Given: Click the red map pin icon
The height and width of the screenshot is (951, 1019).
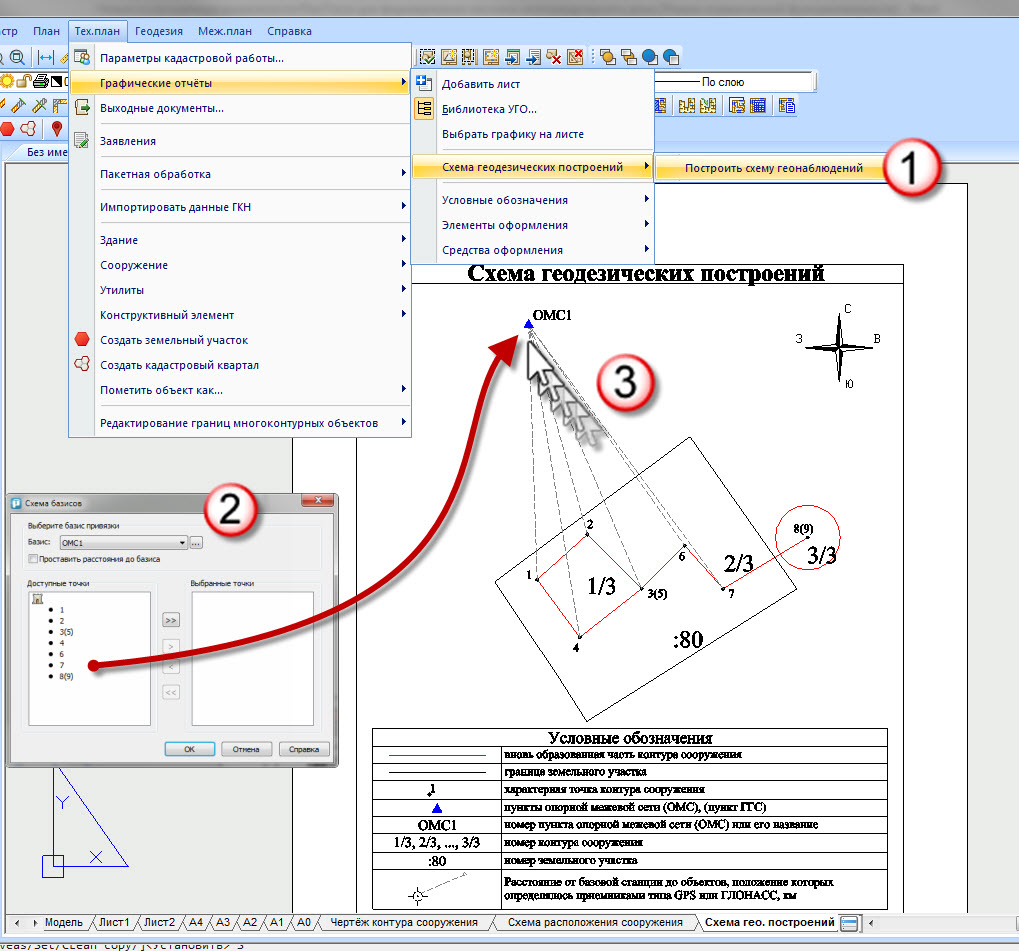Looking at the screenshot, I should click(x=57, y=129).
